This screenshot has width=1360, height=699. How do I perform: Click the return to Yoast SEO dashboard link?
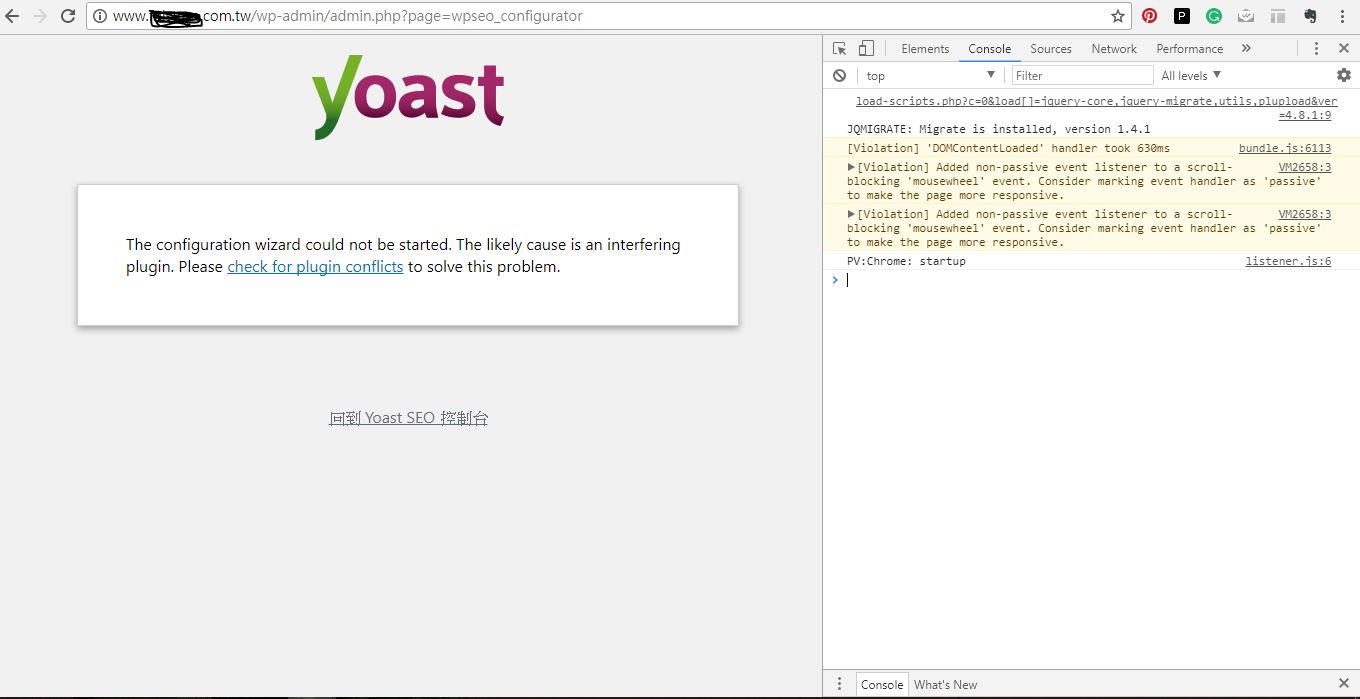[409, 418]
